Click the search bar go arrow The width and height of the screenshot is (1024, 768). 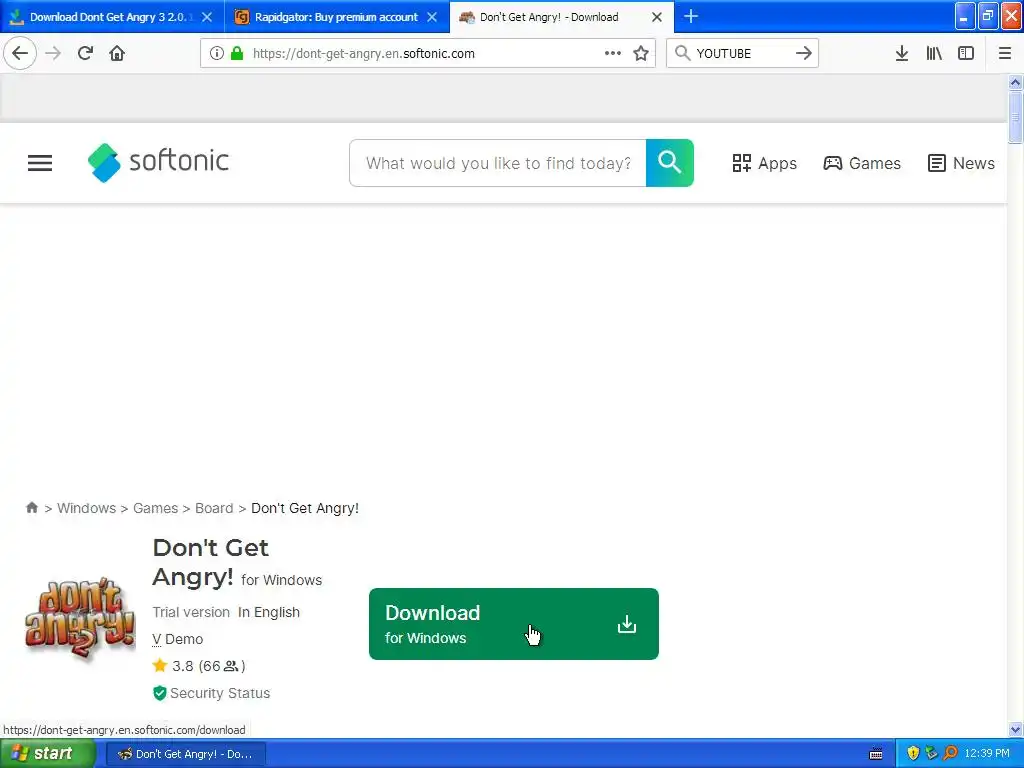803,54
